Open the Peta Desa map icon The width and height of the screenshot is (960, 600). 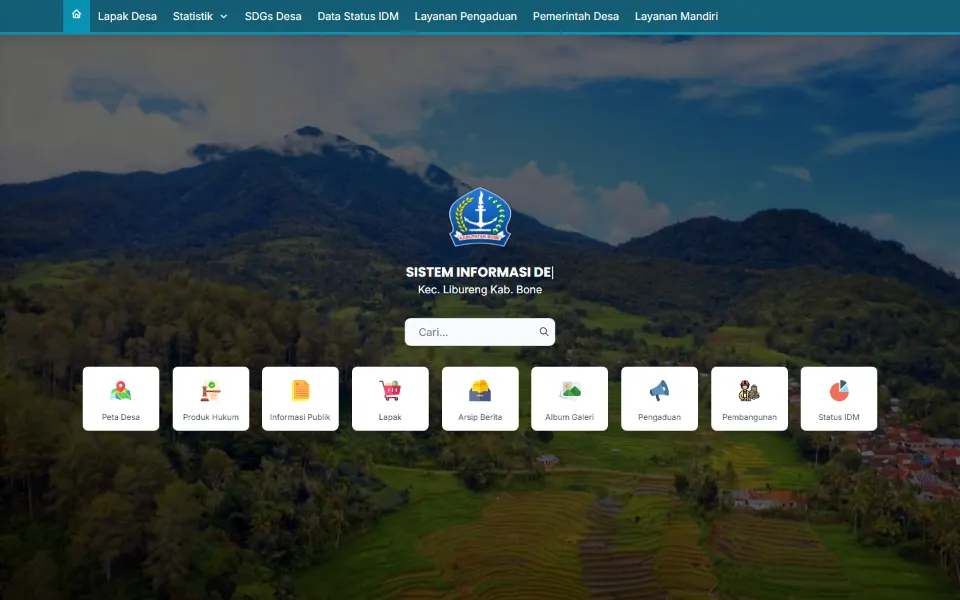(121, 391)
